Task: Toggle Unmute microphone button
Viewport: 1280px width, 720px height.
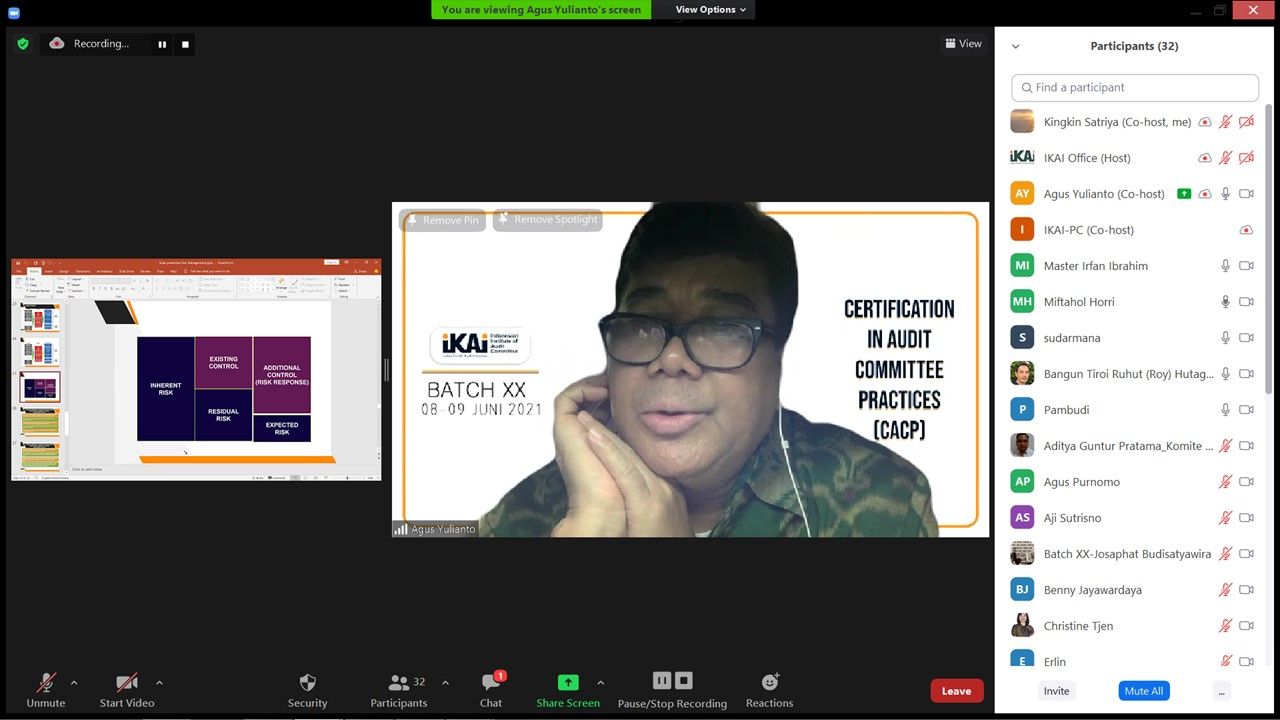Action: point(46,689)
